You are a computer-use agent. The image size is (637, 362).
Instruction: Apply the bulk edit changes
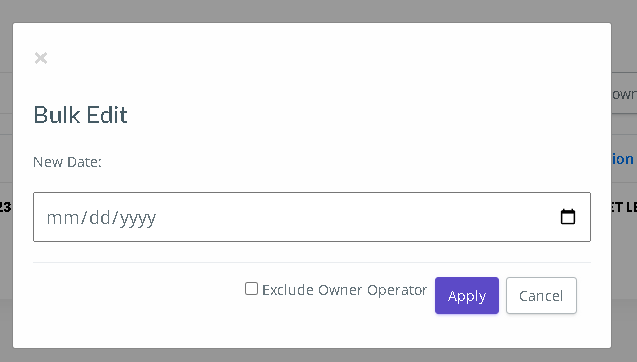click(467, 295)
